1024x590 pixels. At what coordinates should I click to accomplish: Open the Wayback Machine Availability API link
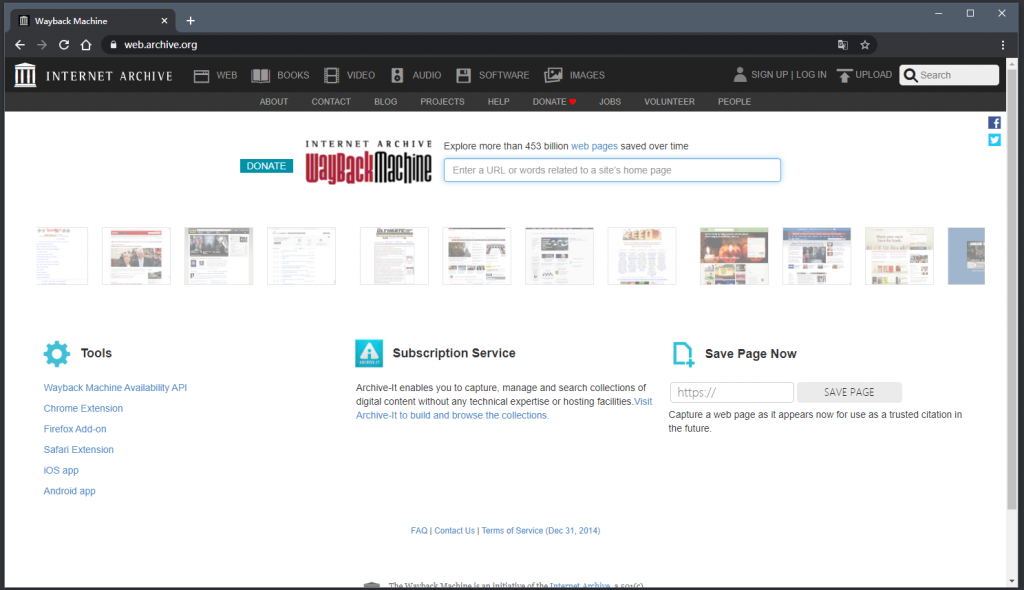click(115, 388)
